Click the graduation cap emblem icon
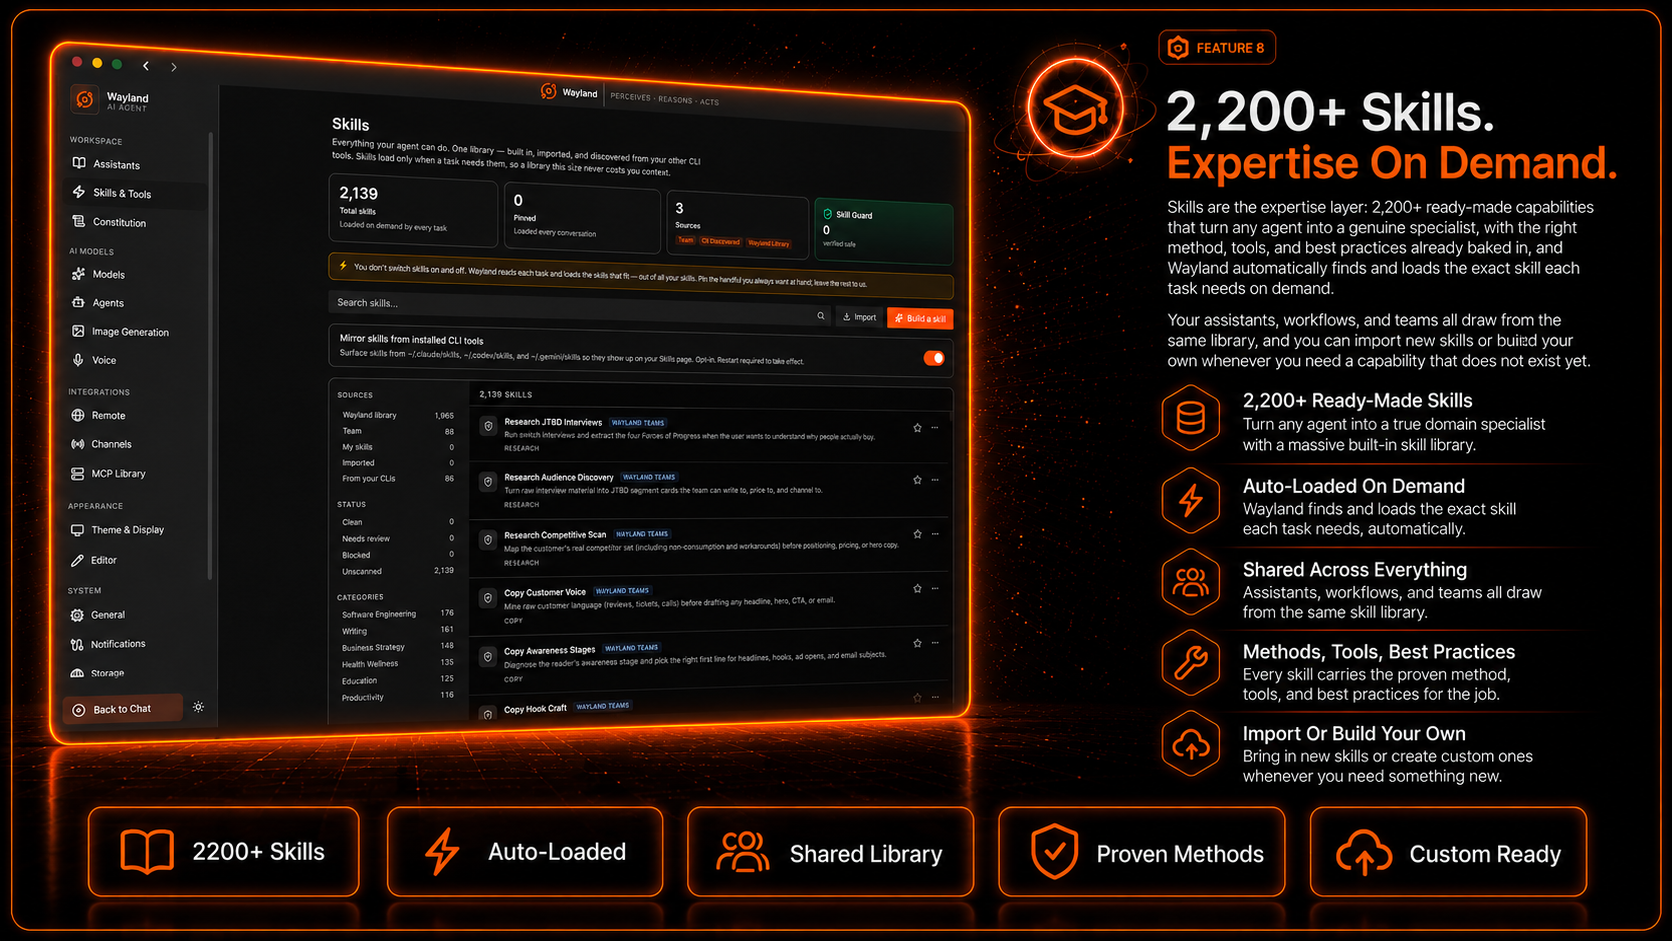The height and width of the screenshot is (941, 1672). [1076, 109]
